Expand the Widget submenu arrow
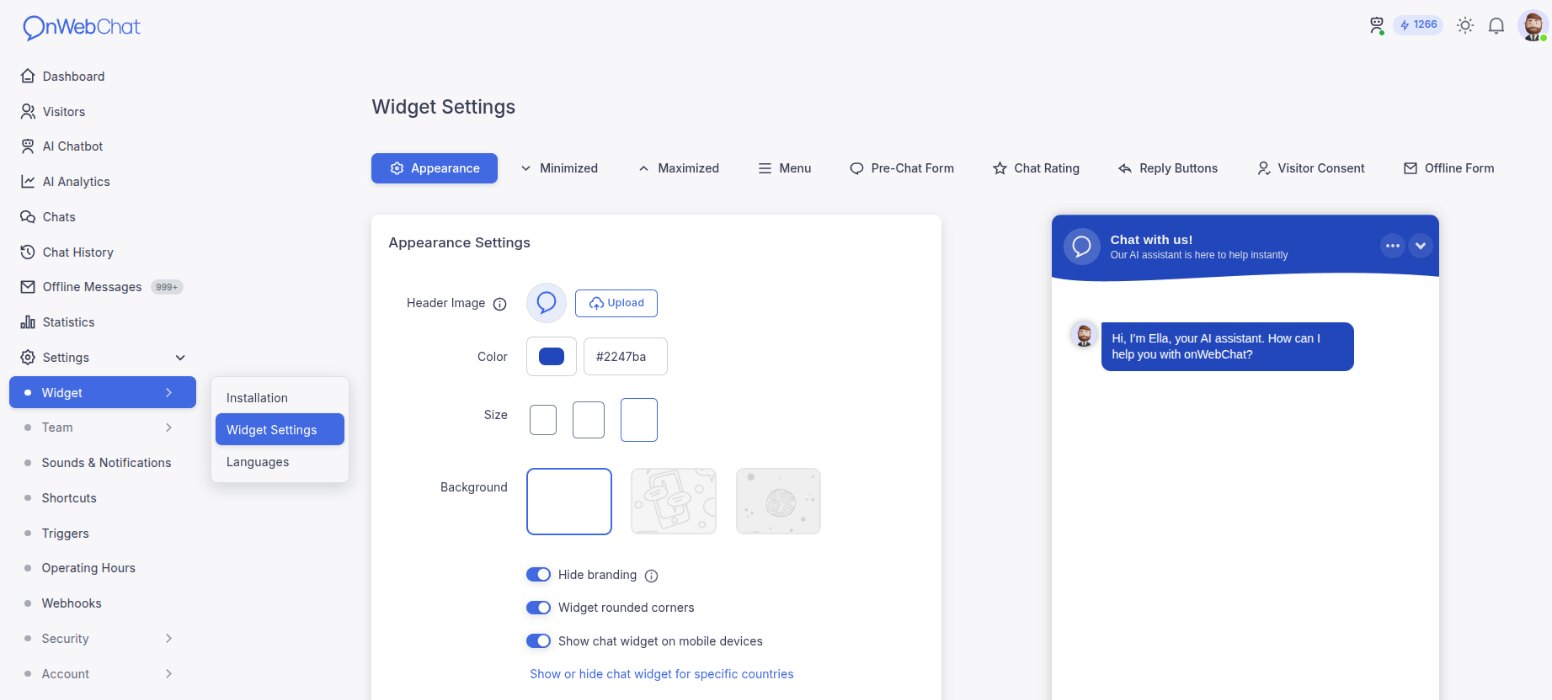This screenshot has width=1552, height=700. coord(168,392)
